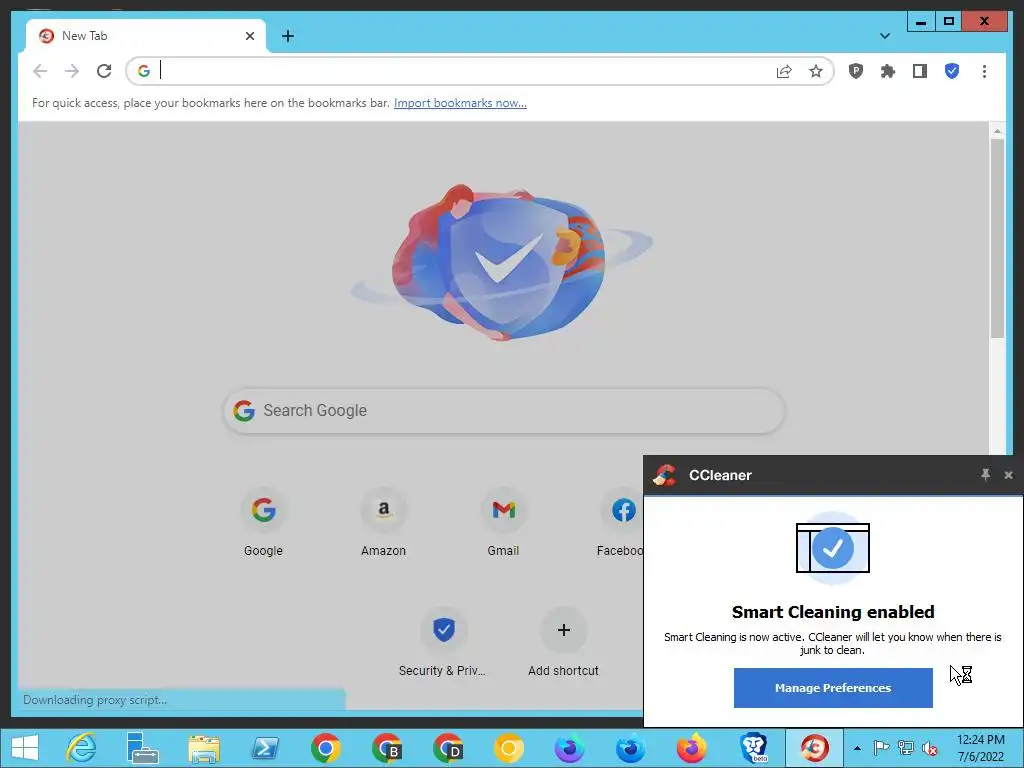Click the active CCleaner Browser taskbar icon

point(814,748)
